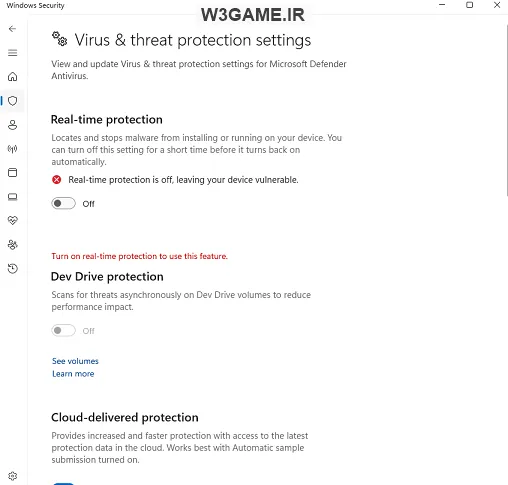Open Settings gear at sidebar bottom
Image resolution: width=508 pixels, height=485 pixels.
coord(12,476)
